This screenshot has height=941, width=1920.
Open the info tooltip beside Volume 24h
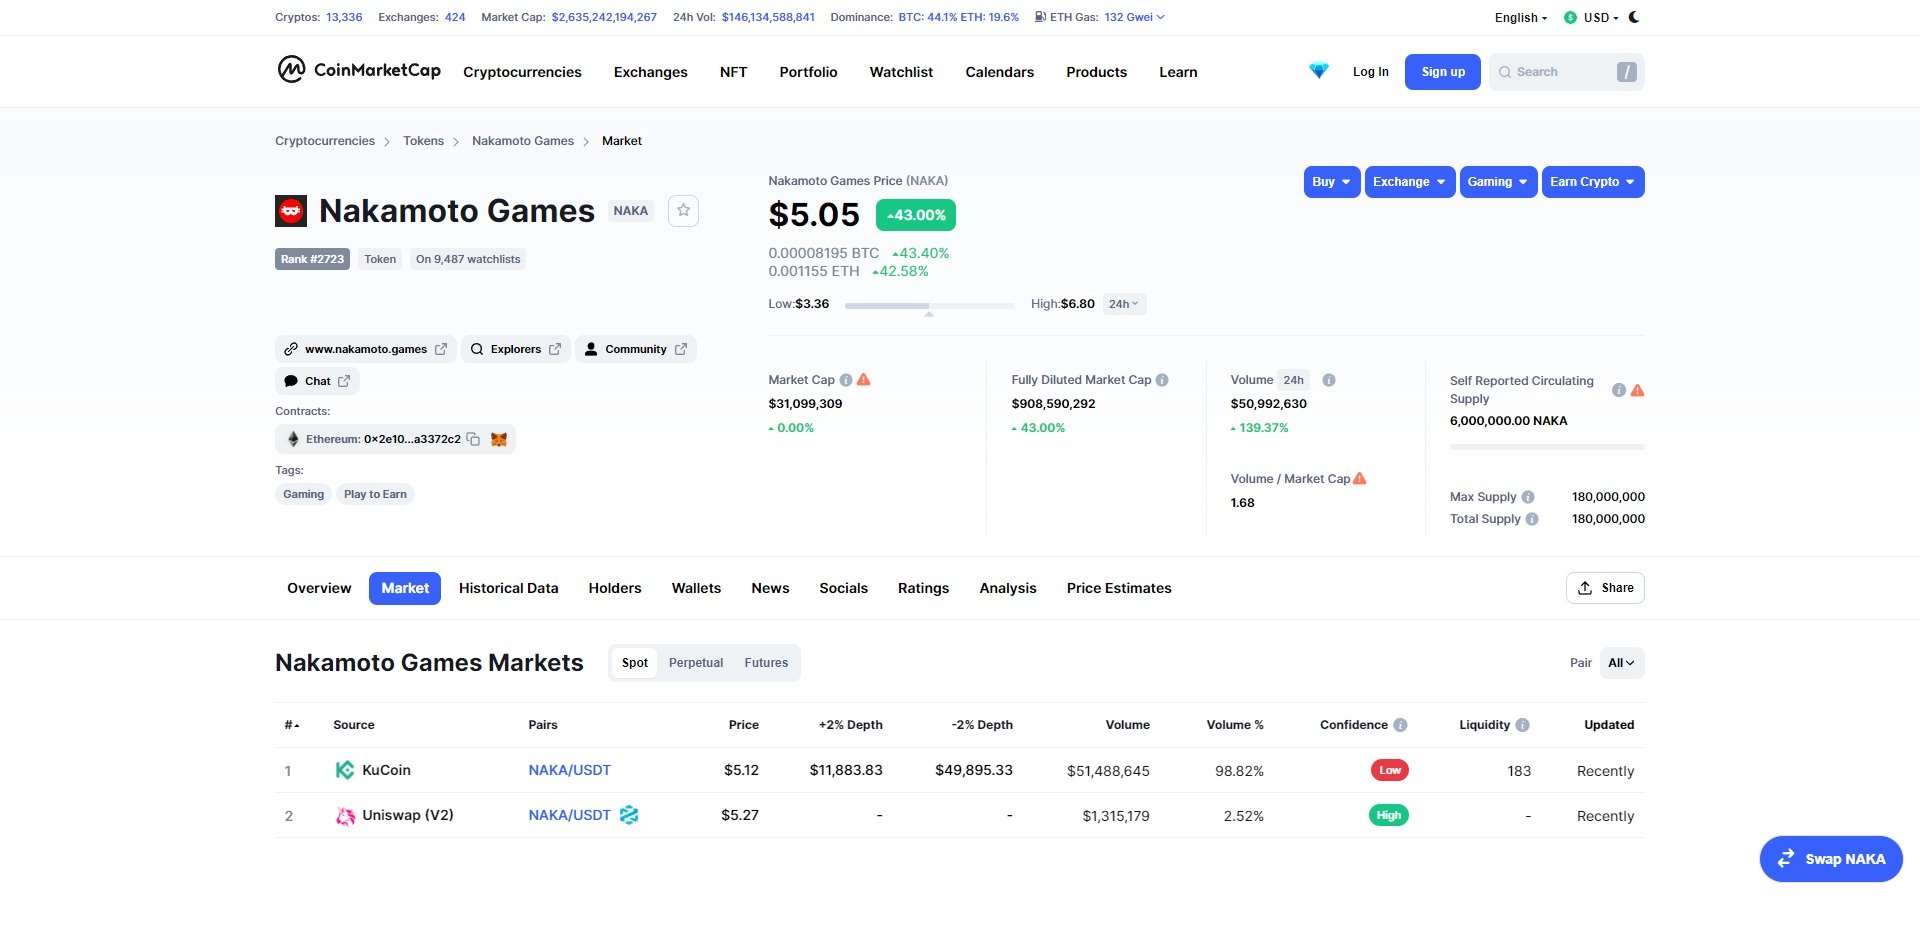point(1329,380)
